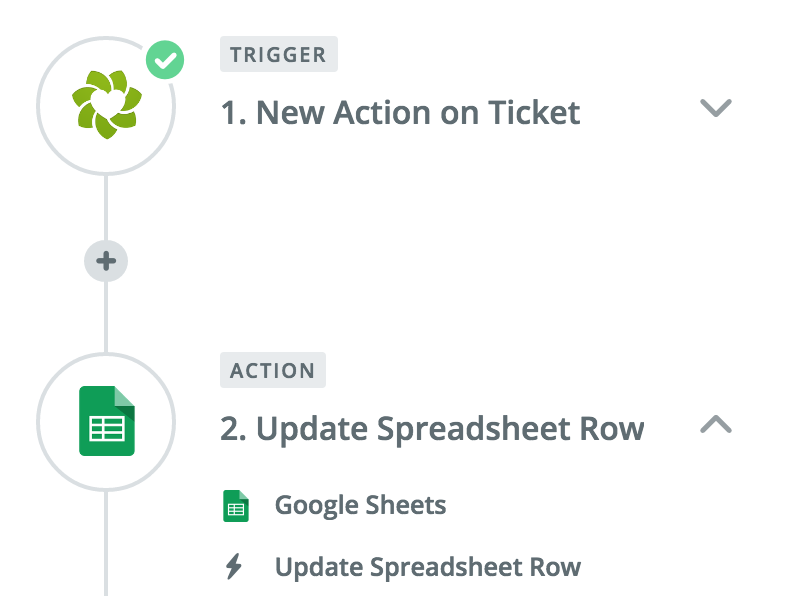
Task: Expand the New Action on Ticket step chevron
Action: coord(716,108)
